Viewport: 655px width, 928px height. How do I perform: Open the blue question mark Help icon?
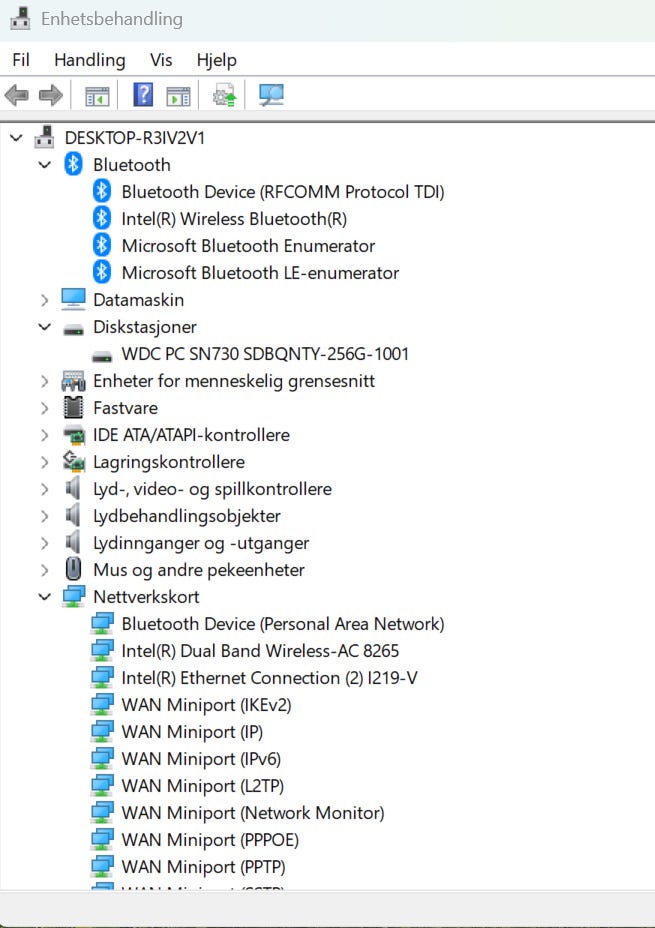click(x=143, y=95)
